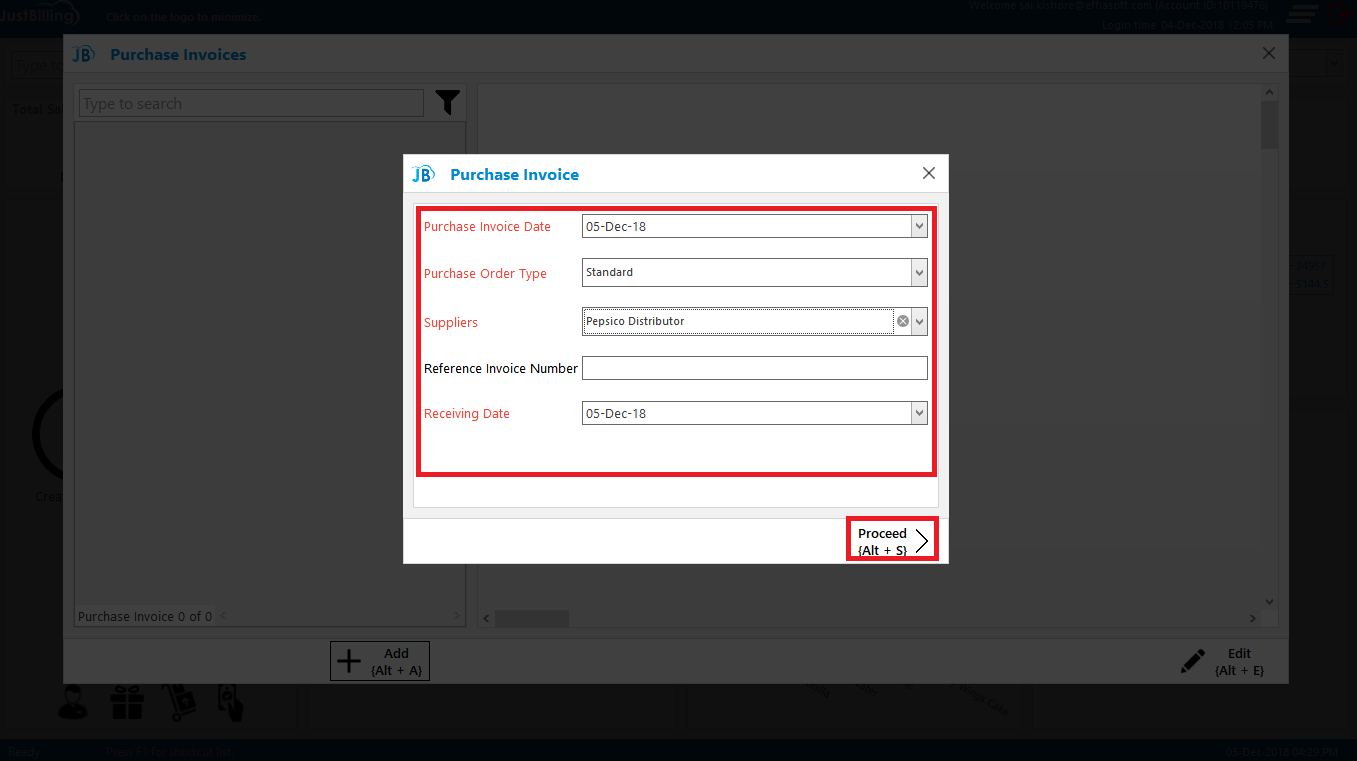Click the 'Ready' status bar text

coord(24,752)
